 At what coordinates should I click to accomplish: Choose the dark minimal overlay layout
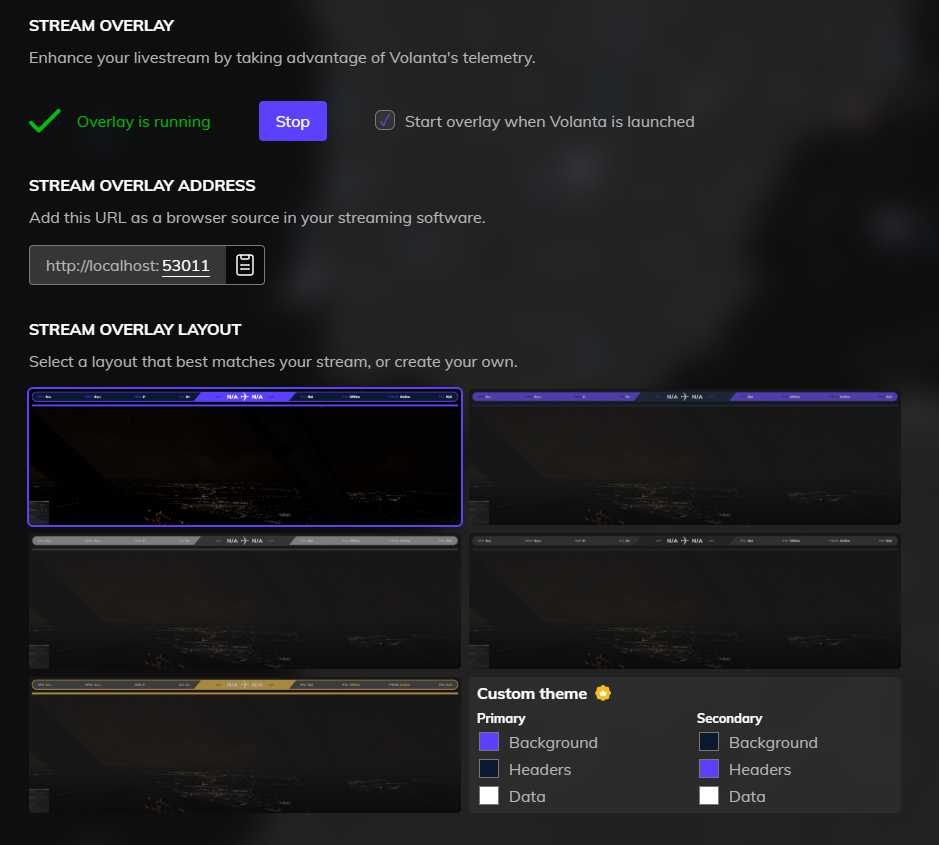(x=685, y=601)
